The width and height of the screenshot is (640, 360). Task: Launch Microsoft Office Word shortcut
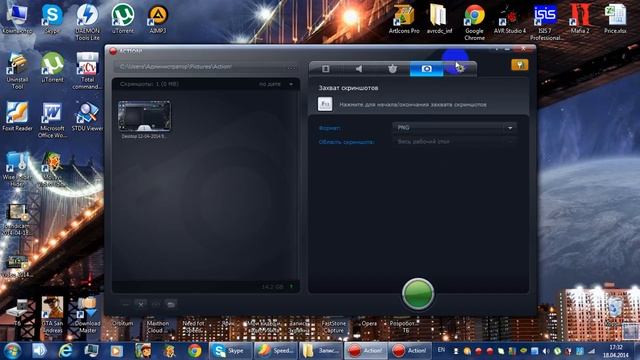click(x=52, y=120)
